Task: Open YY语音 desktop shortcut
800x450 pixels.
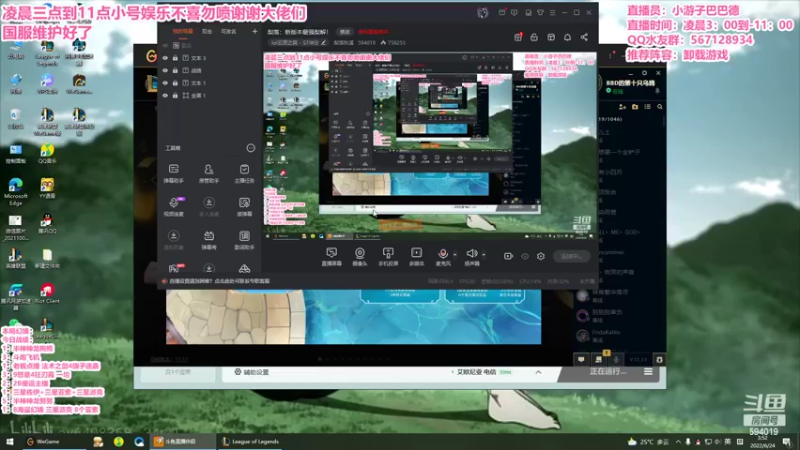Action: pos(47,188)
